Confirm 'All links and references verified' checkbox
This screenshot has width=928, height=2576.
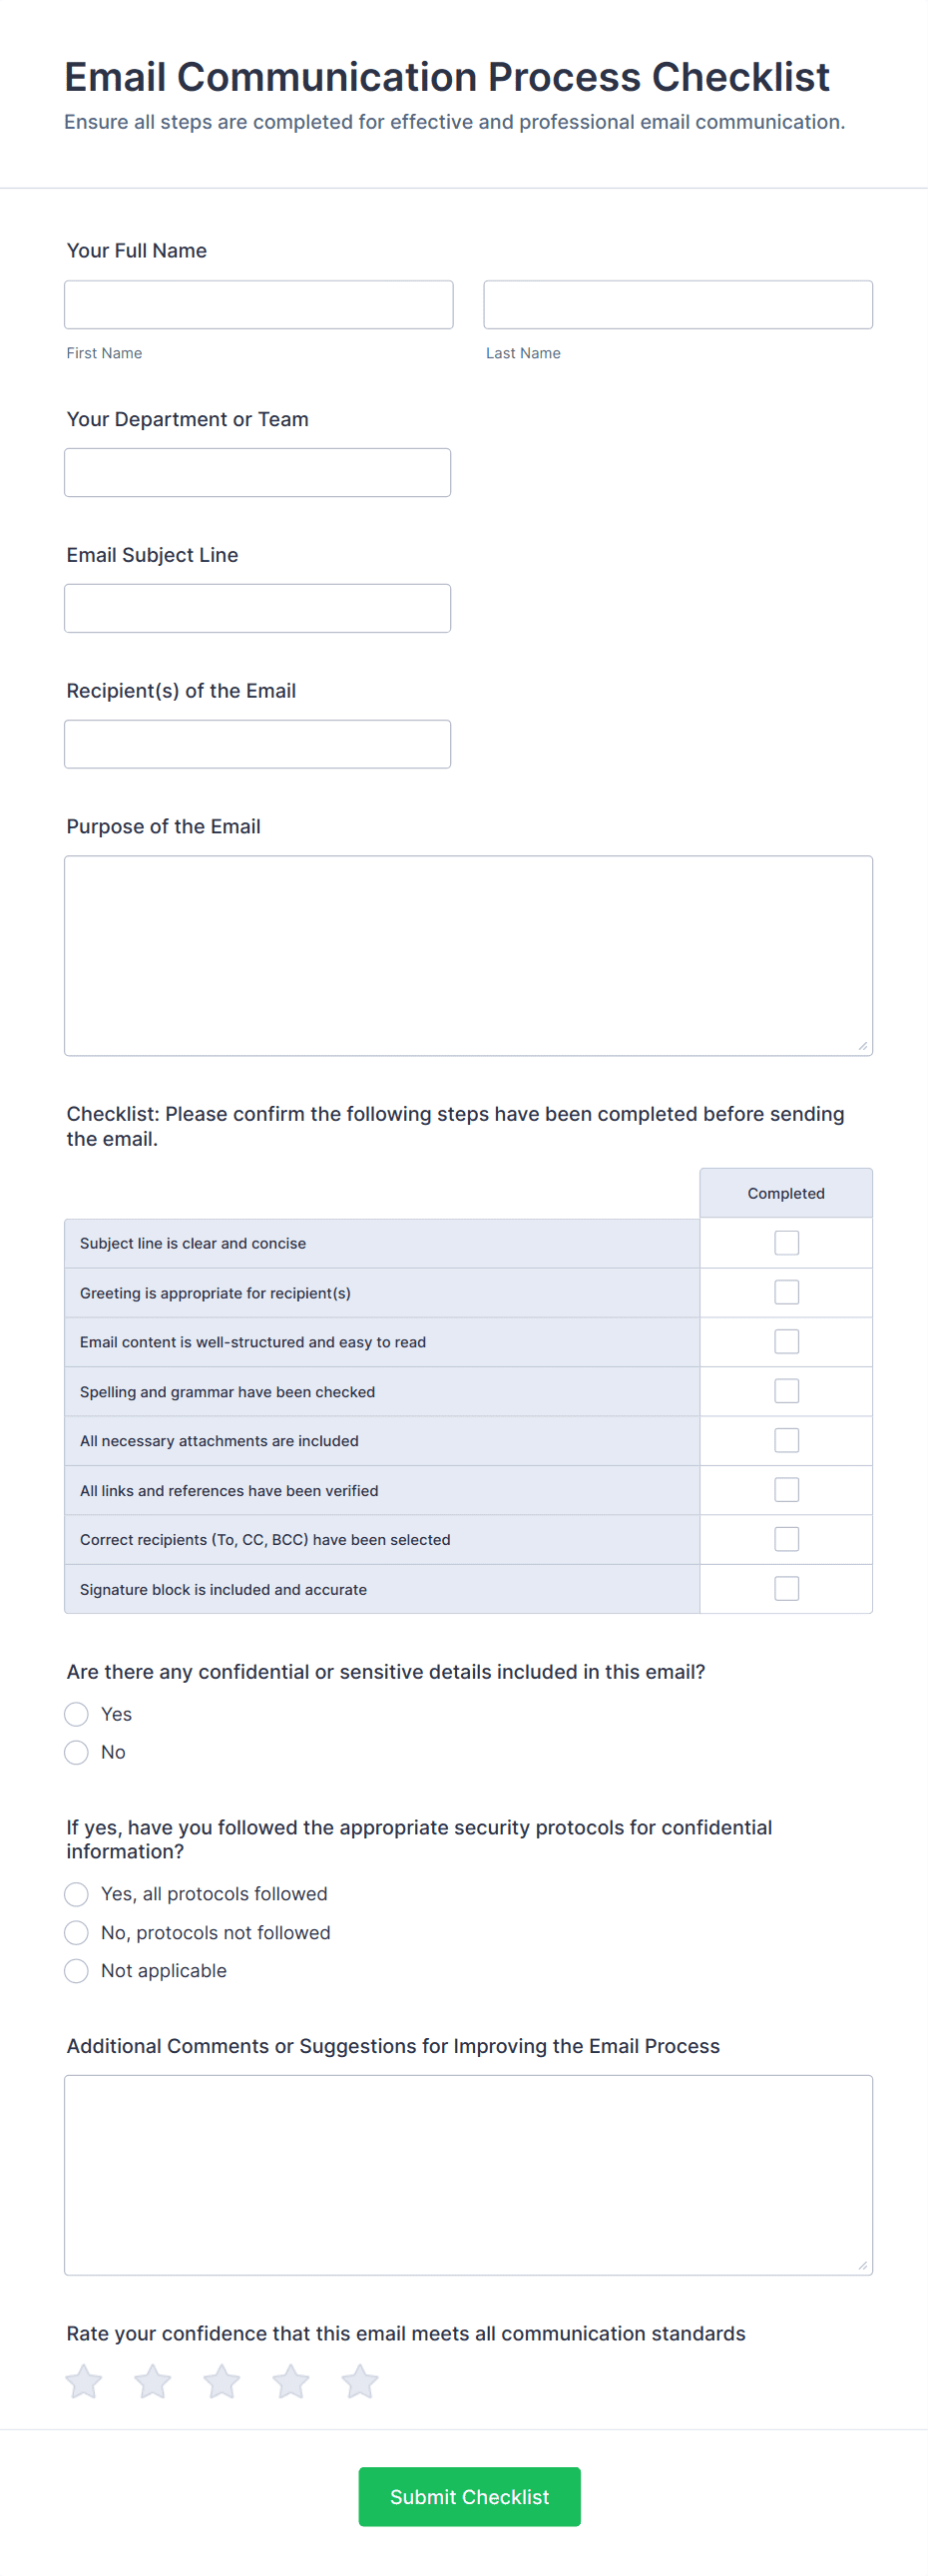[x=786, y=1490]
